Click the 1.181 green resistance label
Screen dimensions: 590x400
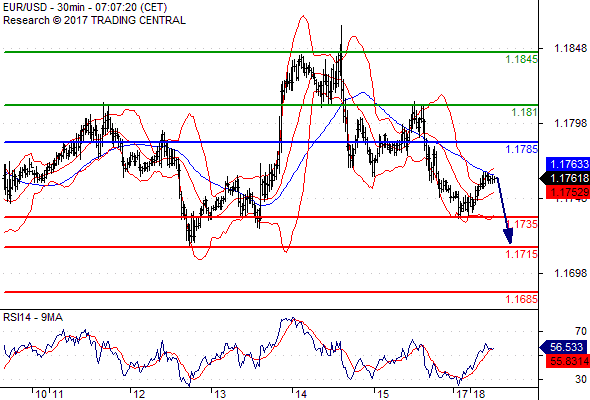524,112
